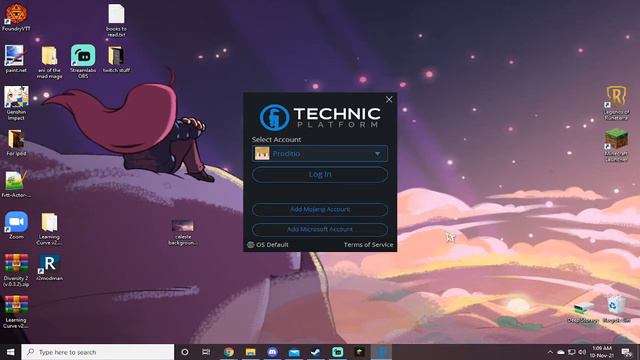The image size is (640, 360).
Task: Click the Add Microsoft Account button
Action: [320, 229]
